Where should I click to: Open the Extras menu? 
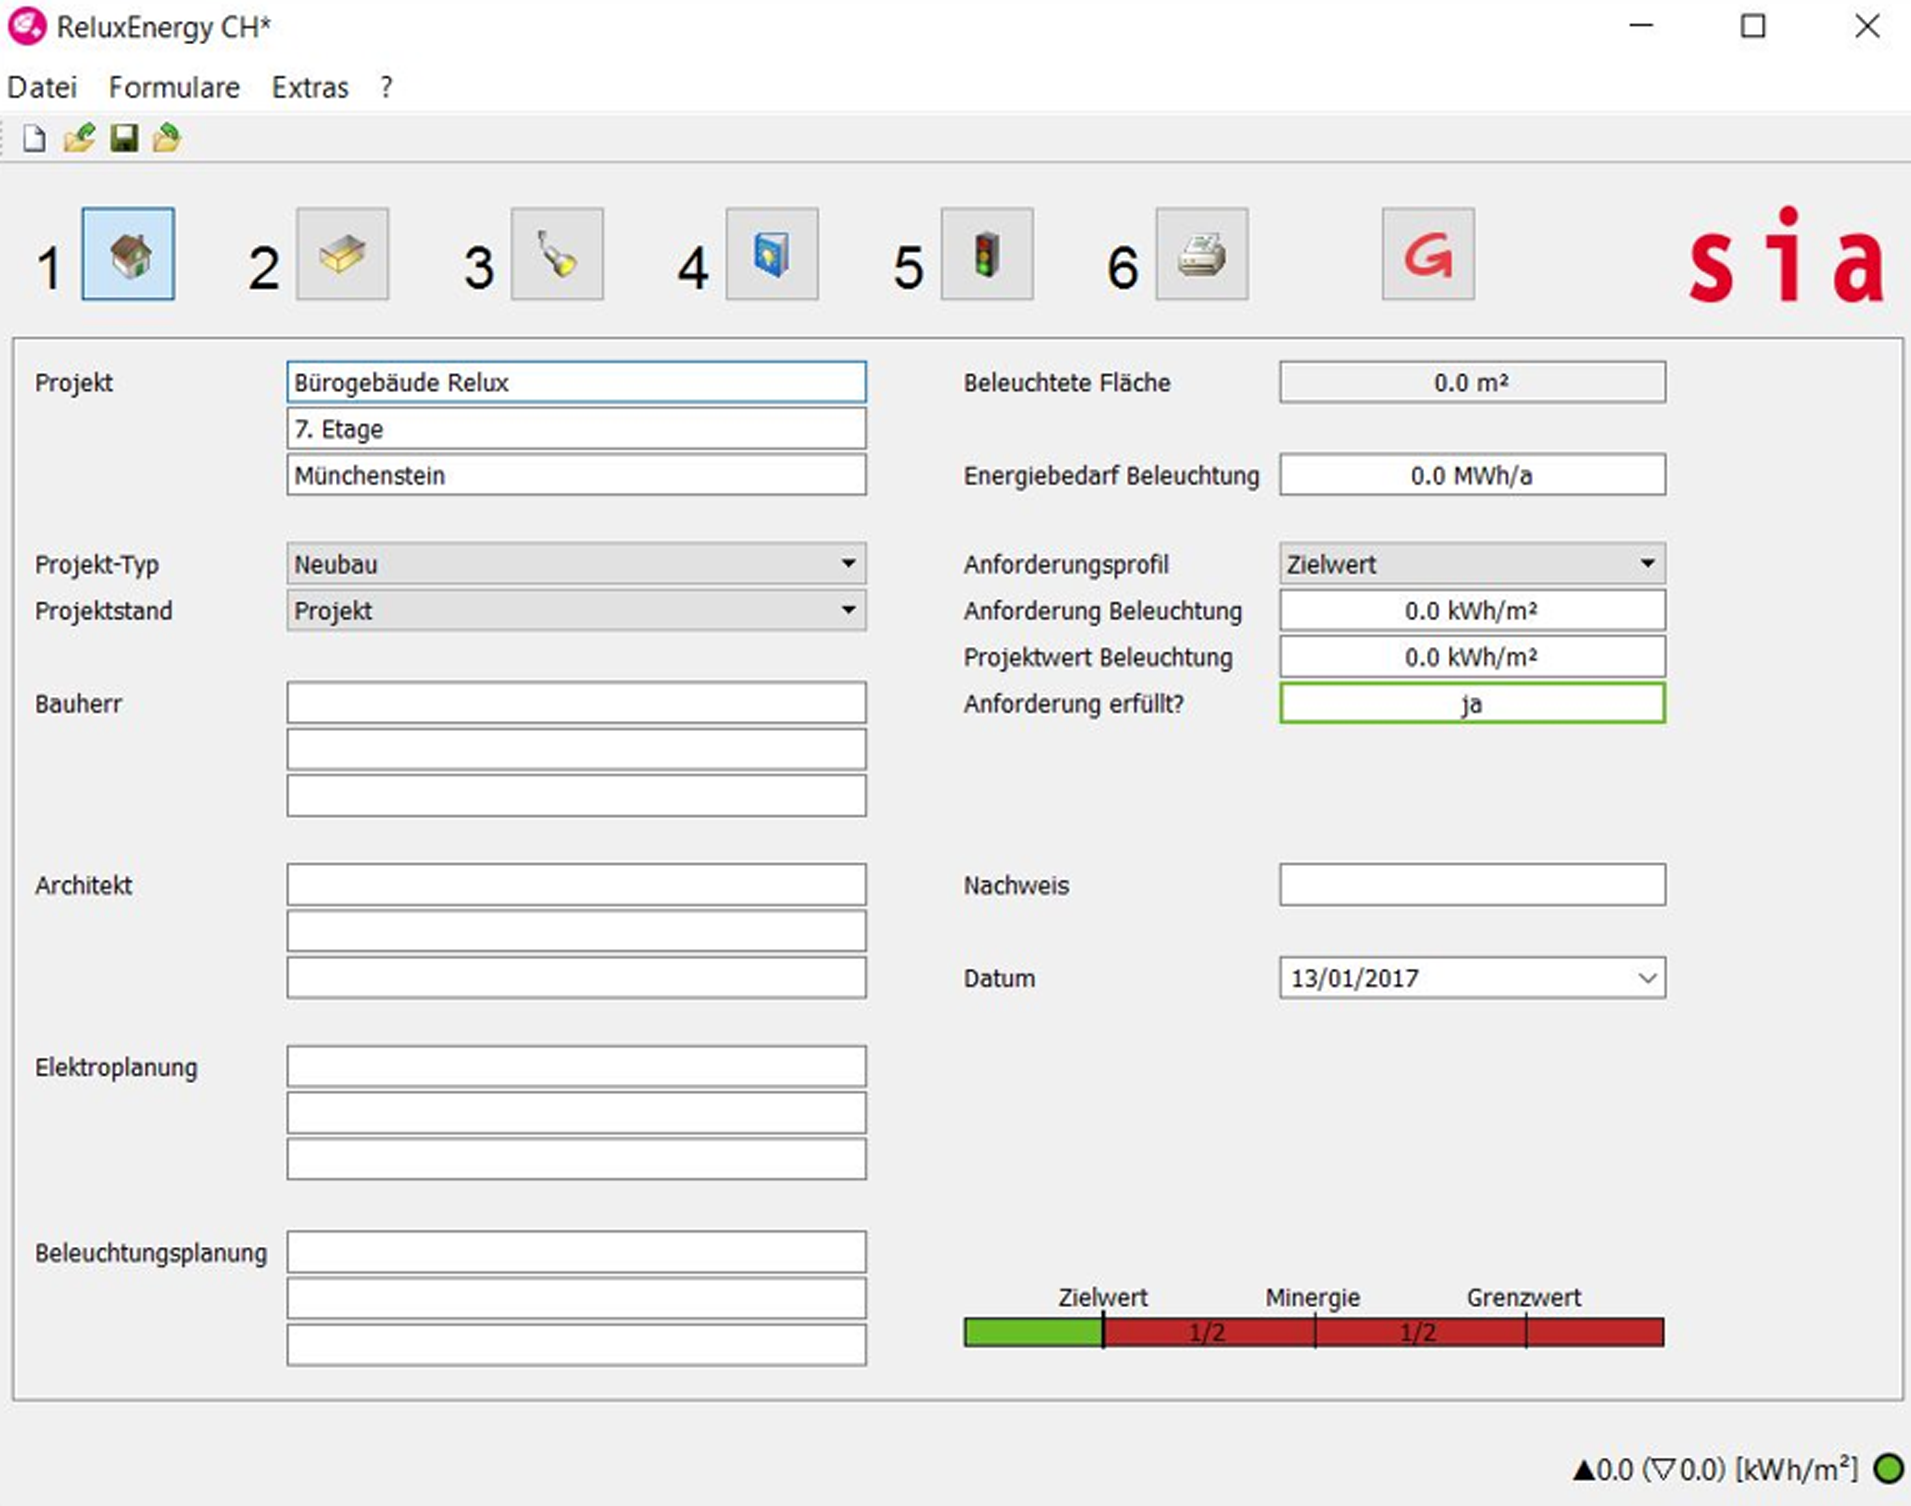(310, 87)
